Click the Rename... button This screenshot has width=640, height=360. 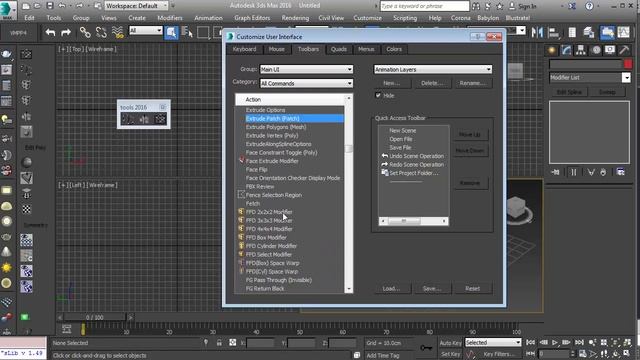pyautogui.click(x=473, y=83)
